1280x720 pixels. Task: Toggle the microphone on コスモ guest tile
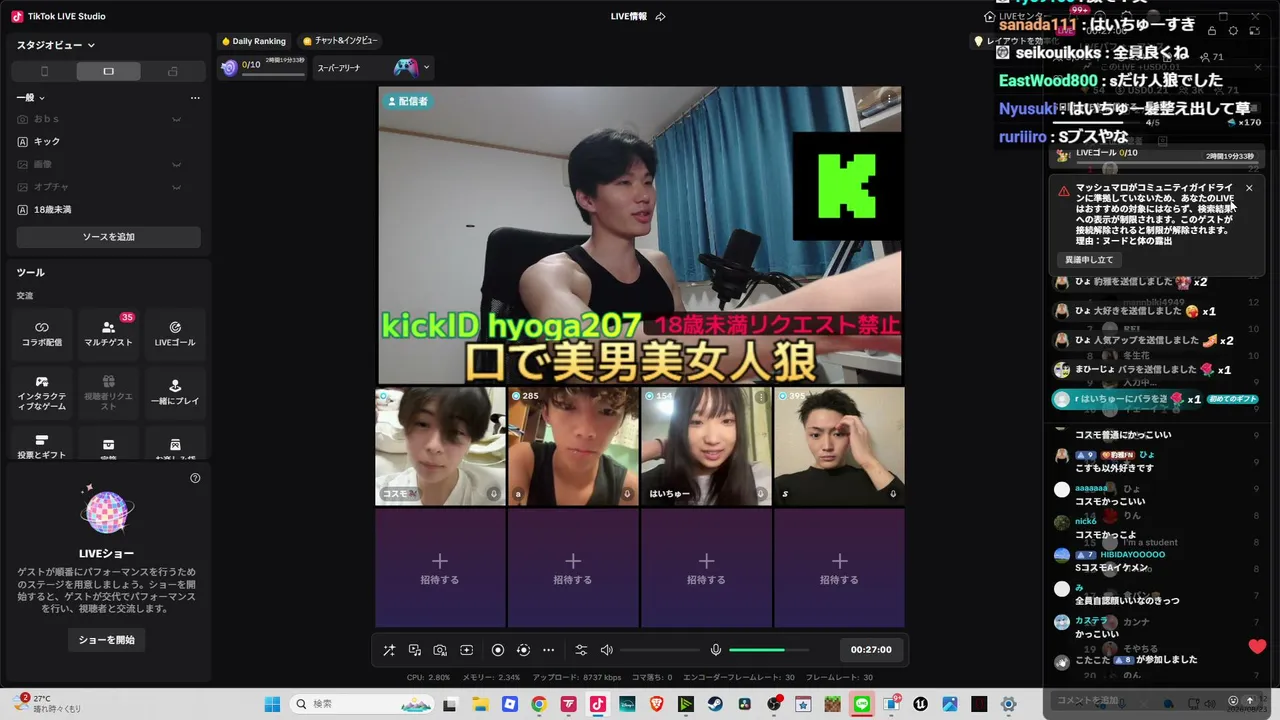point(494,494)
